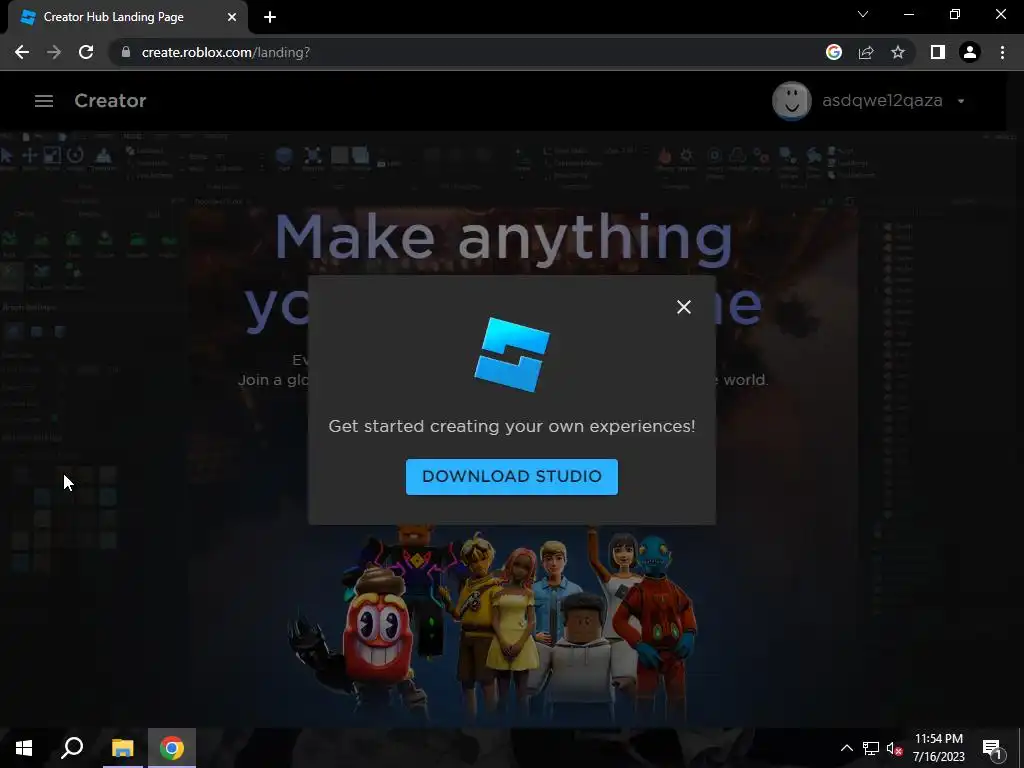This screenshot has height=768, width=1024.
Task: Click the DOWNLOAD STUDIO button
Action: coord(511,476)
